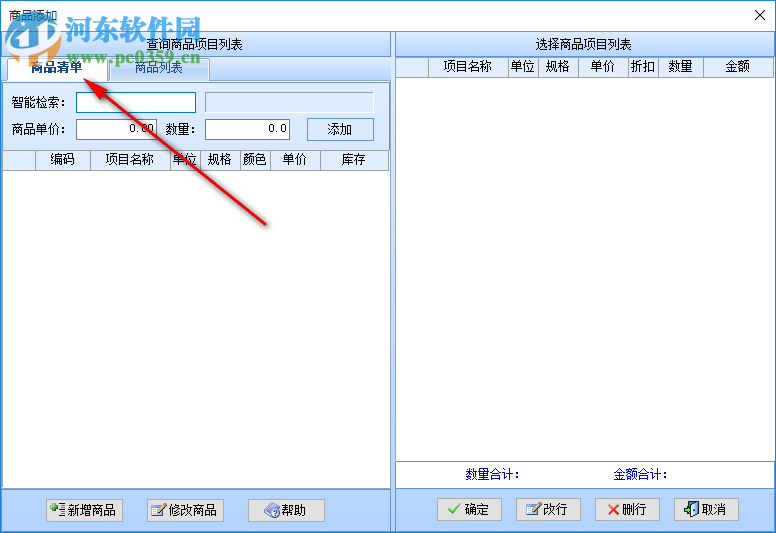This screenshot has width=776, height=533.
Task: Focus the 智能检索 search input
Action: click(136, 102)
